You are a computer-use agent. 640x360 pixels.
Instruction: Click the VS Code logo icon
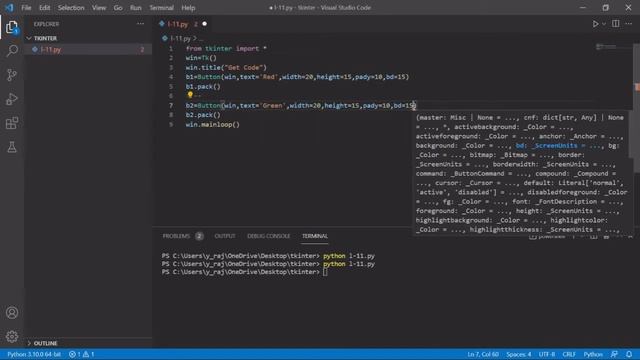[9, 7]
